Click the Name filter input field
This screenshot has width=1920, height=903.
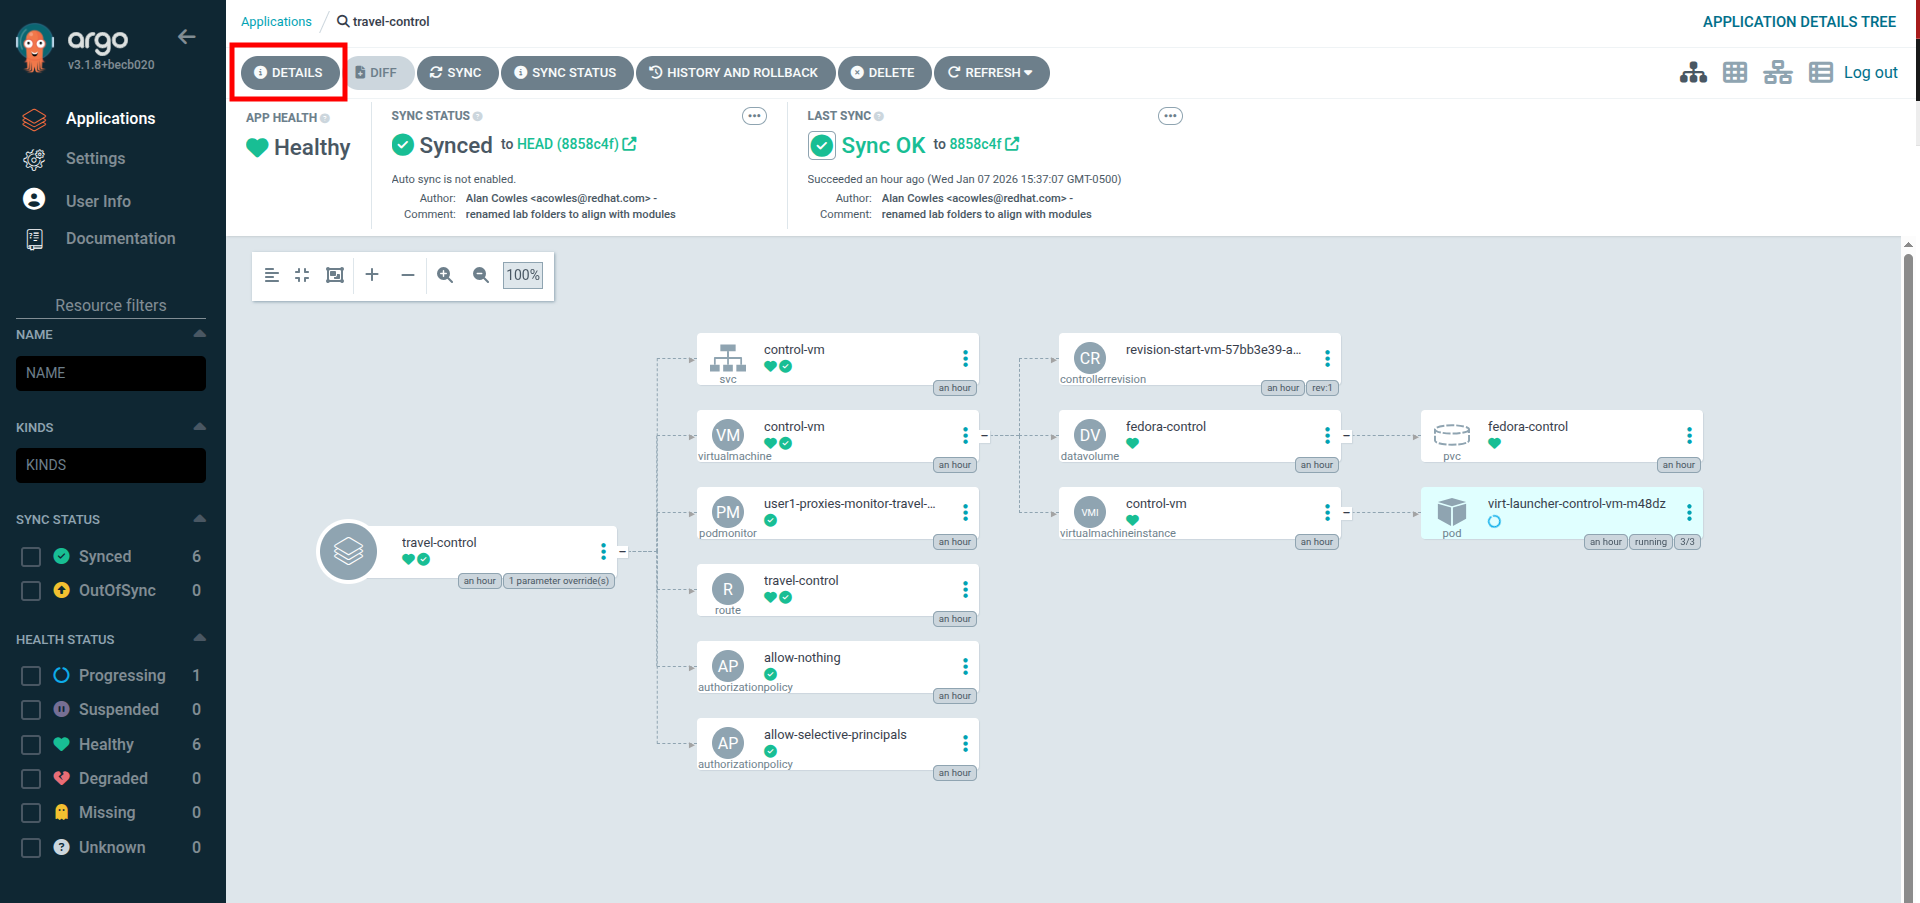[111, 373]
